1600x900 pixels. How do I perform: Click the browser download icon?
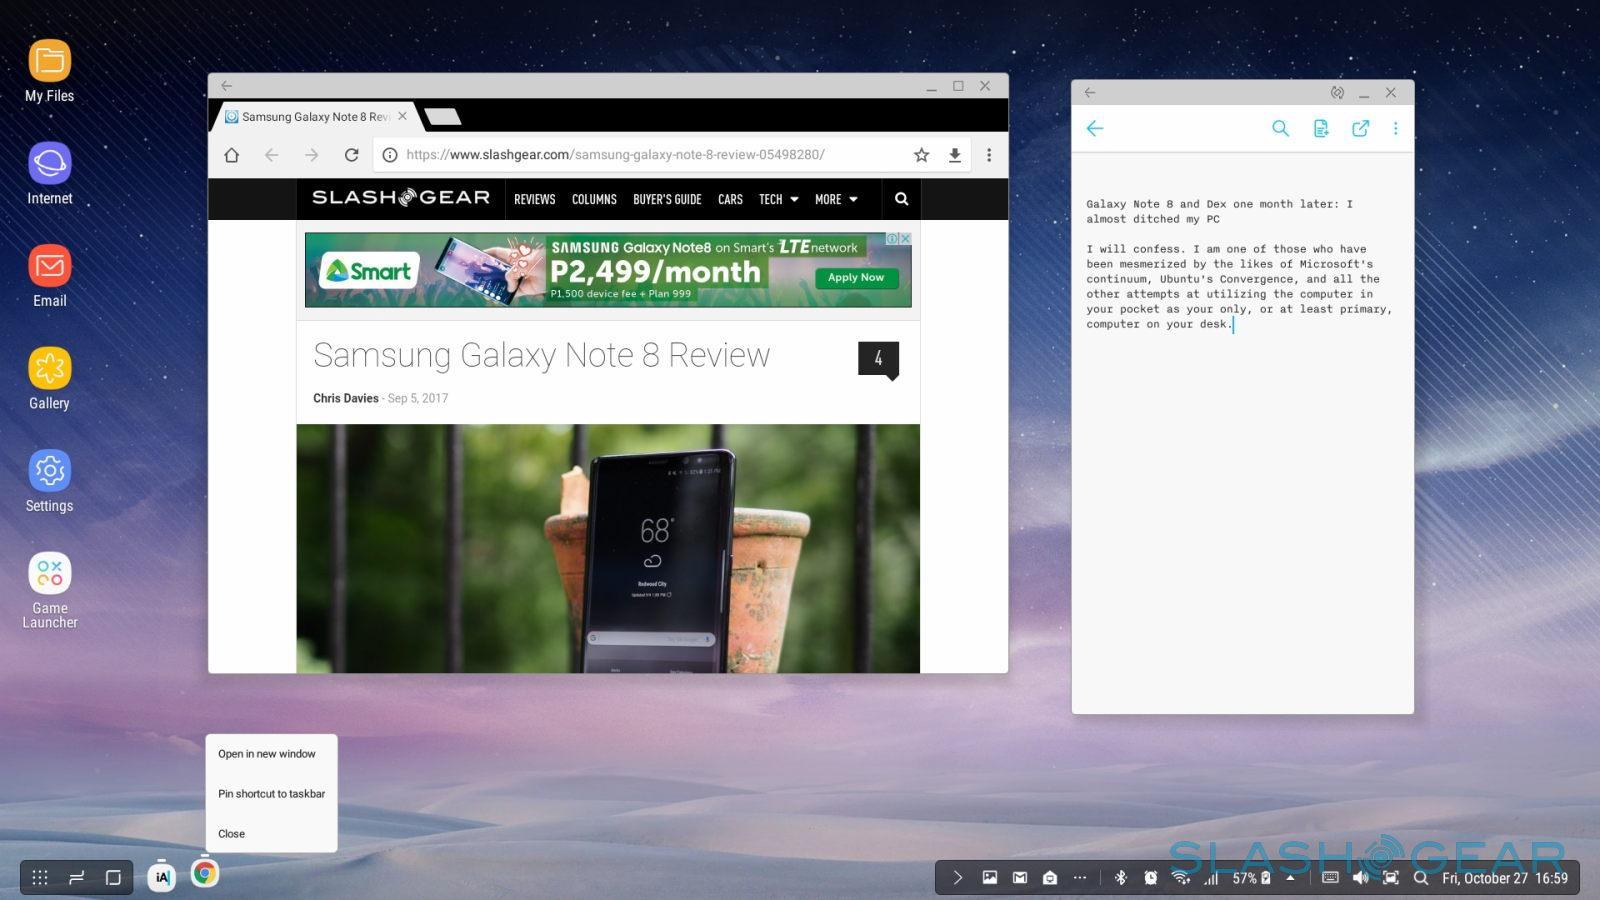click(x=955, y=155)
